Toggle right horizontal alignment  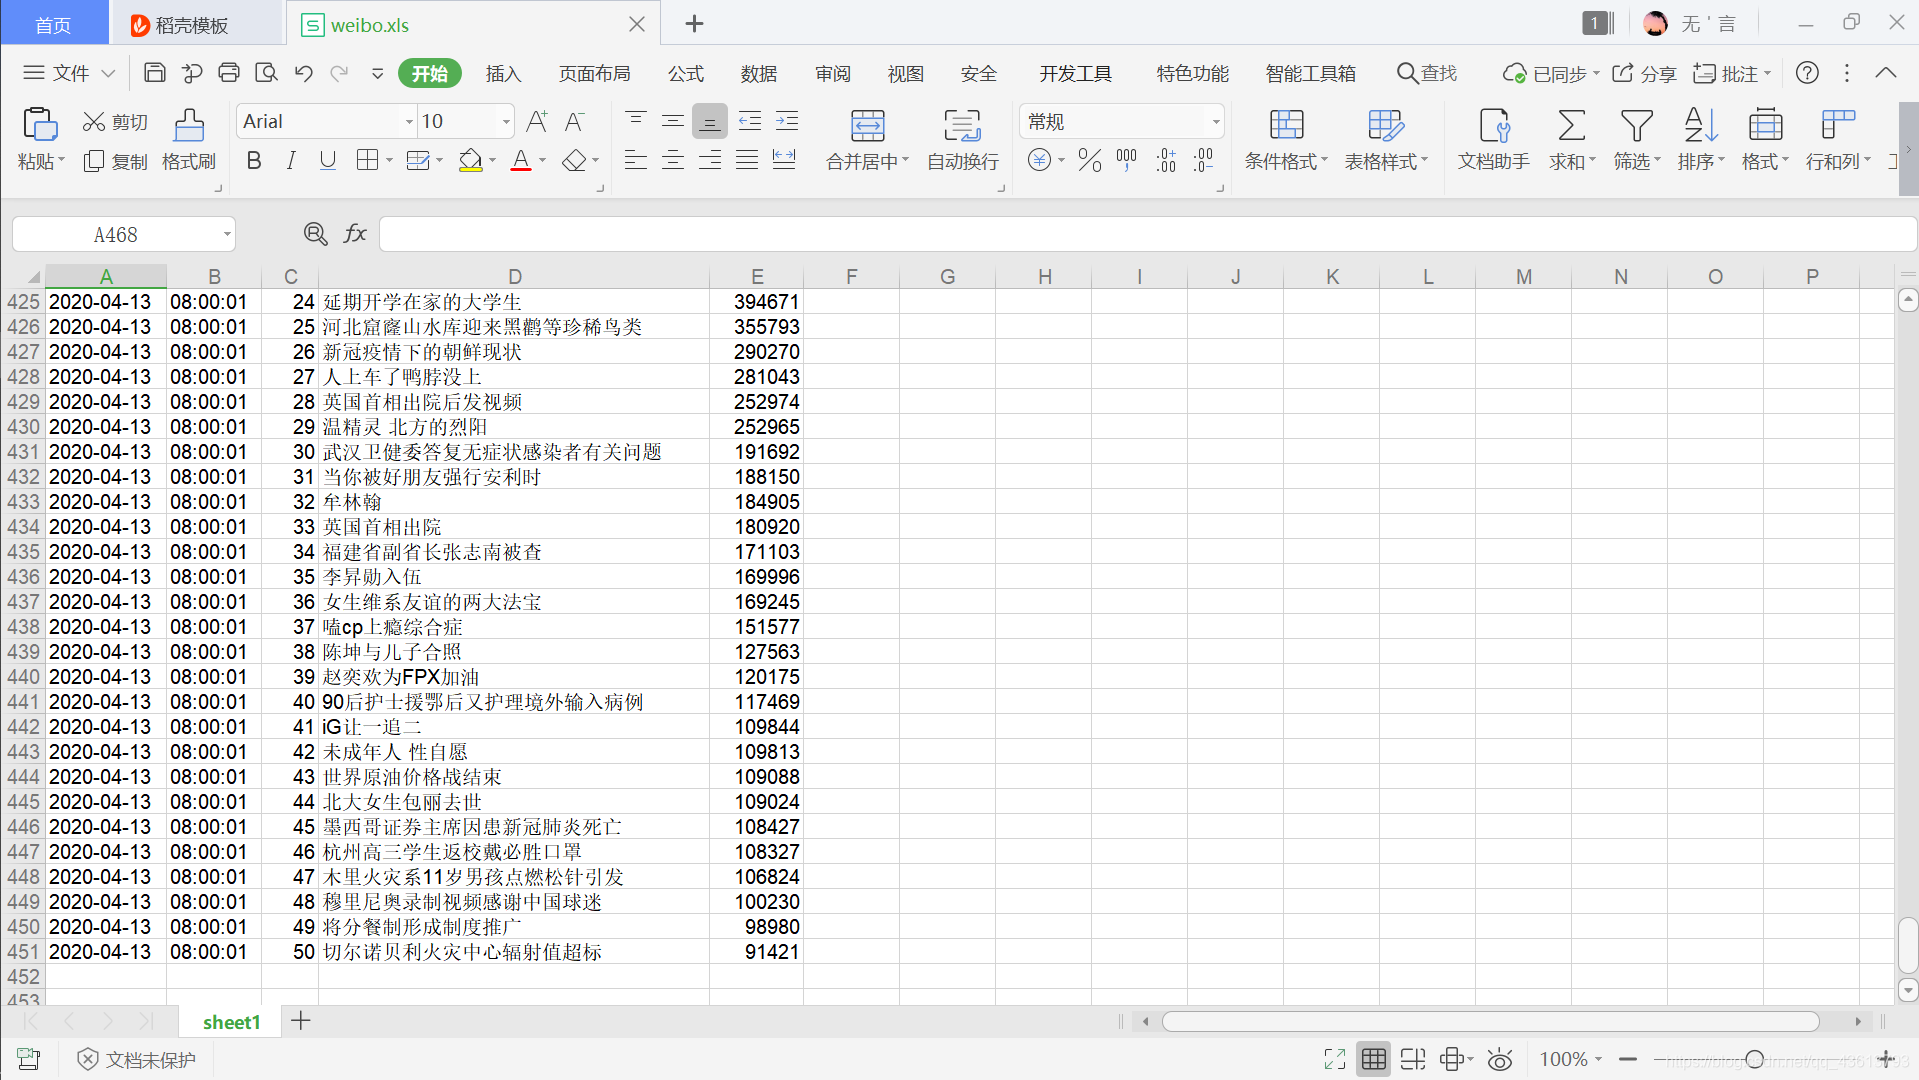710,160
